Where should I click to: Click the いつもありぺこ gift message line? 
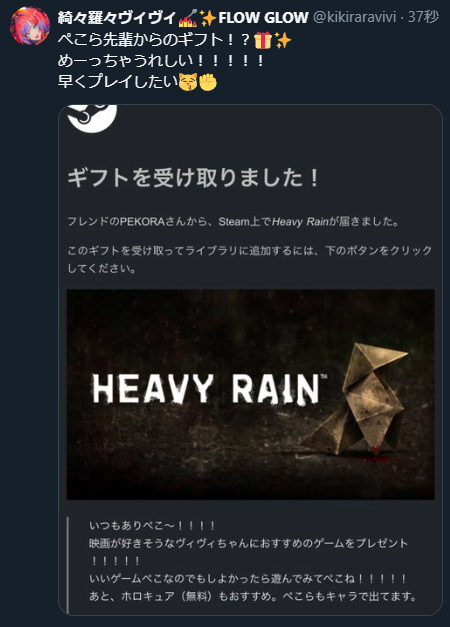point(152,525)
